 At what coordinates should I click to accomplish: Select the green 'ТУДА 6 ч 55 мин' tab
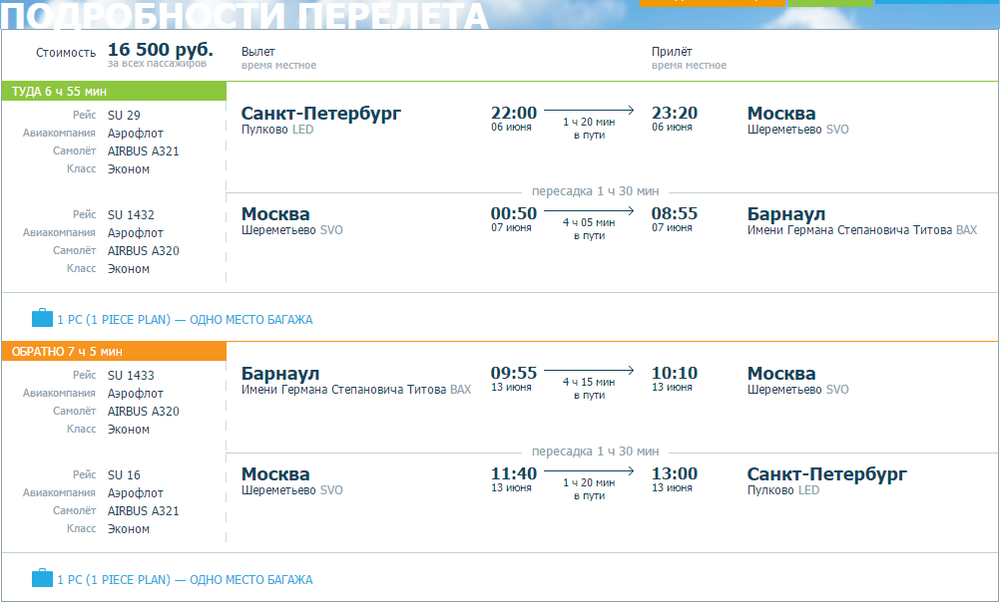(114, 91)
